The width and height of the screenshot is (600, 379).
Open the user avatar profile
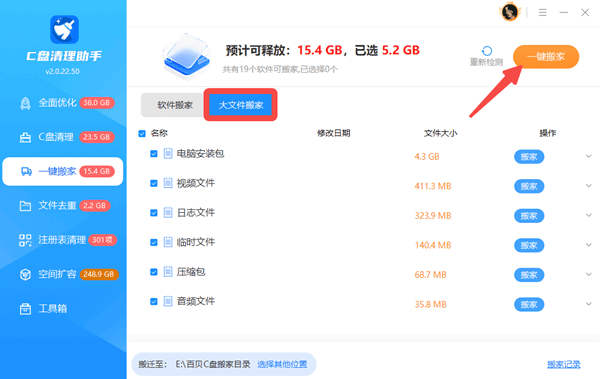pos(510,12)
